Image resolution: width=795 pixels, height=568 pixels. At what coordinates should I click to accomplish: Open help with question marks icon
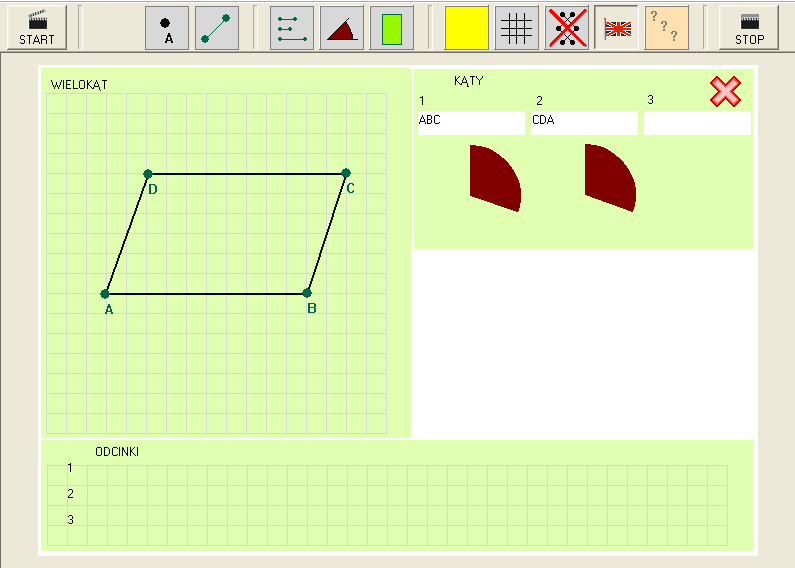click(667, 28)
